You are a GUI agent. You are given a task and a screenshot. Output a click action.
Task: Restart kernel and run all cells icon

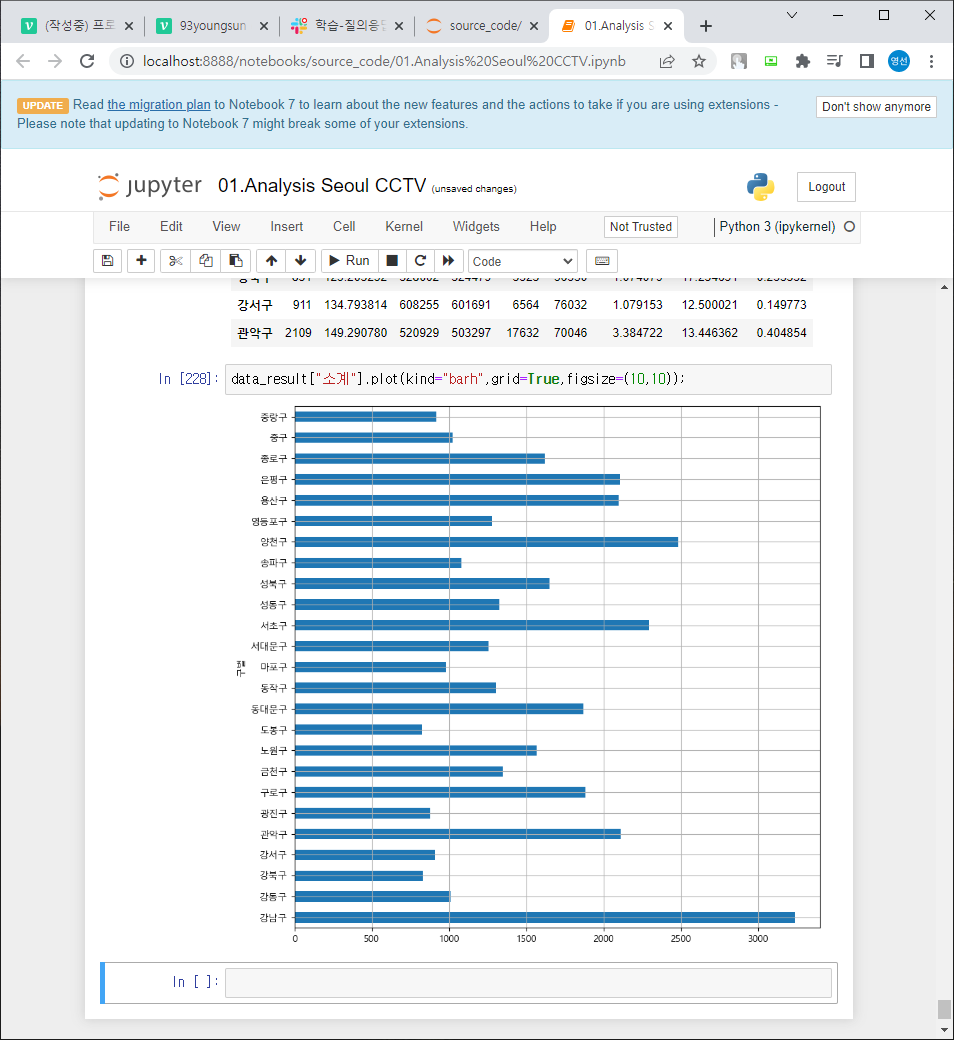[x=448, y=261]
